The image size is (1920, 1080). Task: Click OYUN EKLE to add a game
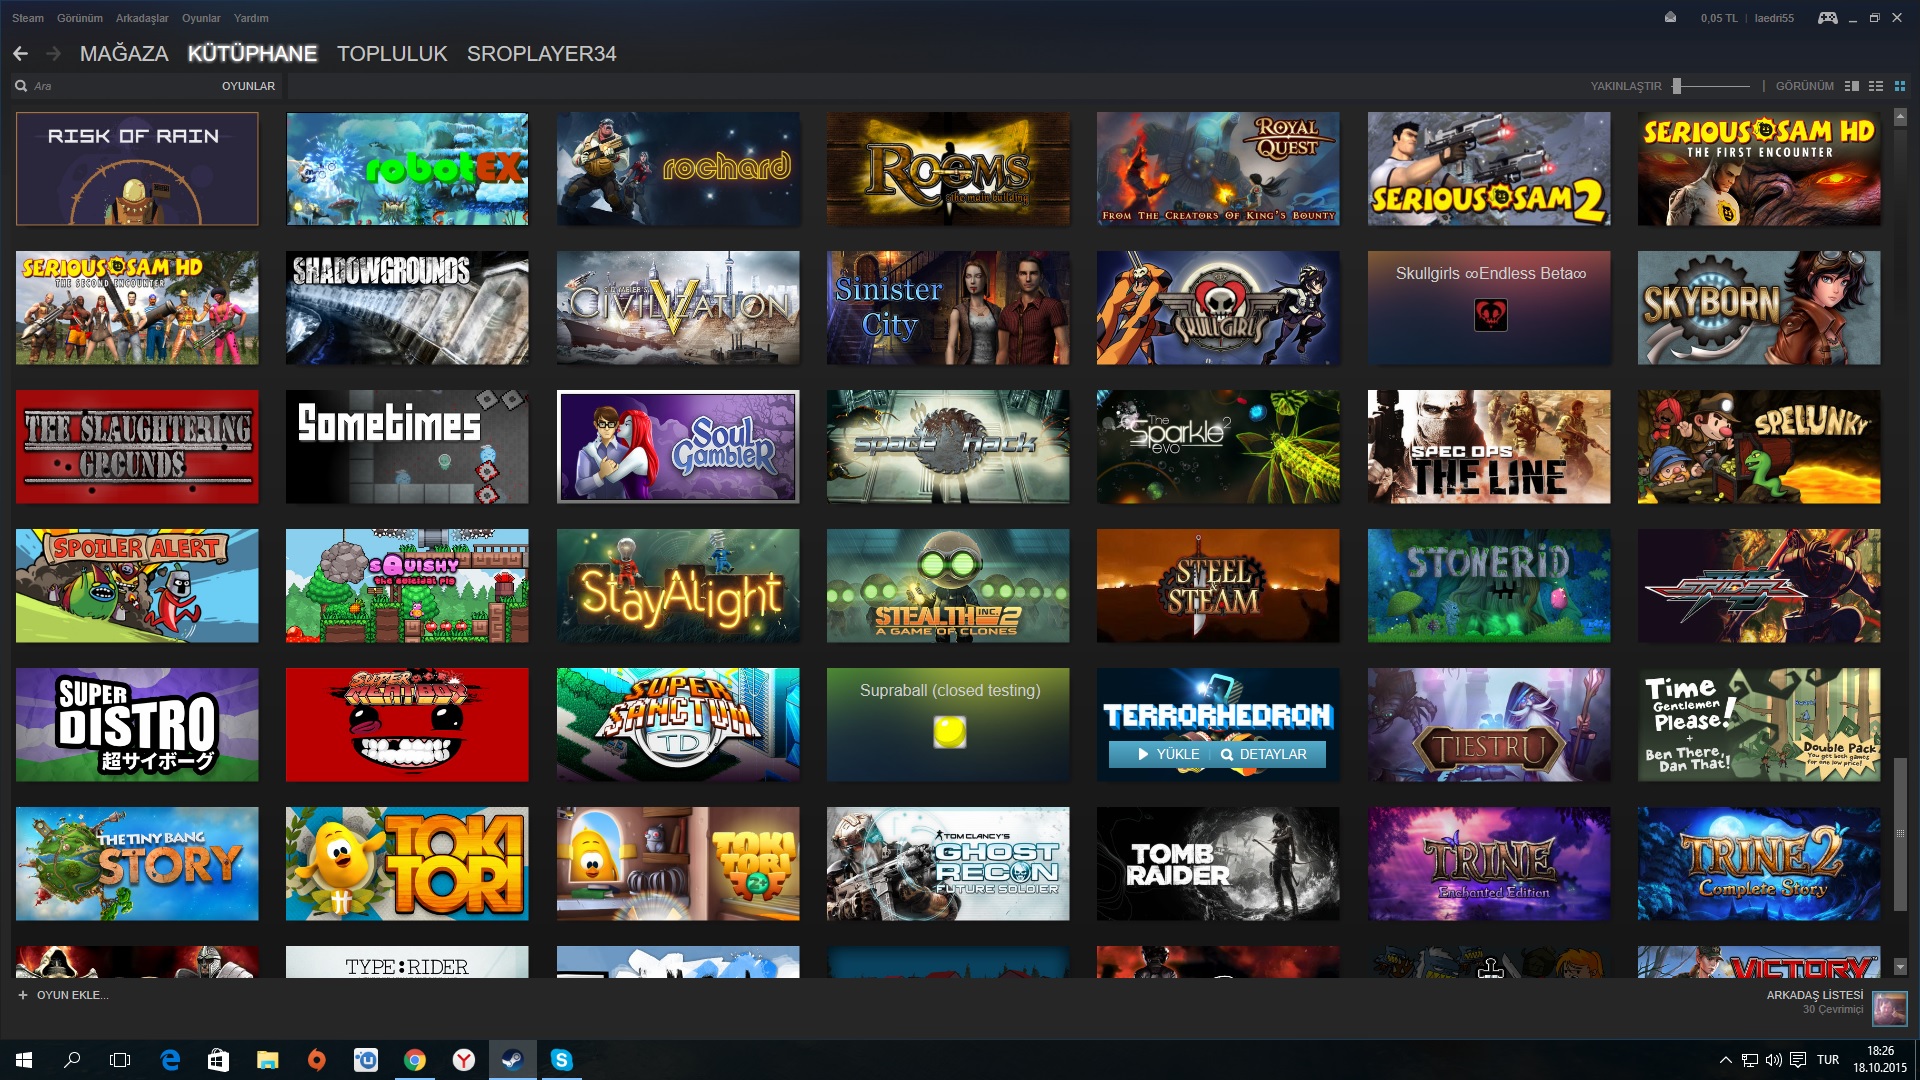[72, 995]
